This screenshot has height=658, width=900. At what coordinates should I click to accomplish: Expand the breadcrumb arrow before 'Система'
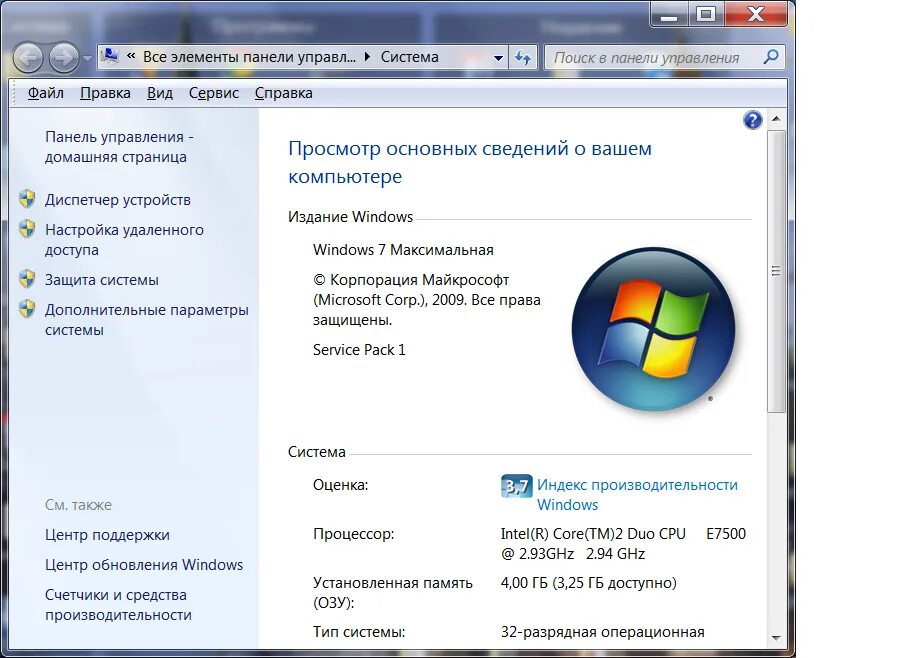(x=367, y=57)
